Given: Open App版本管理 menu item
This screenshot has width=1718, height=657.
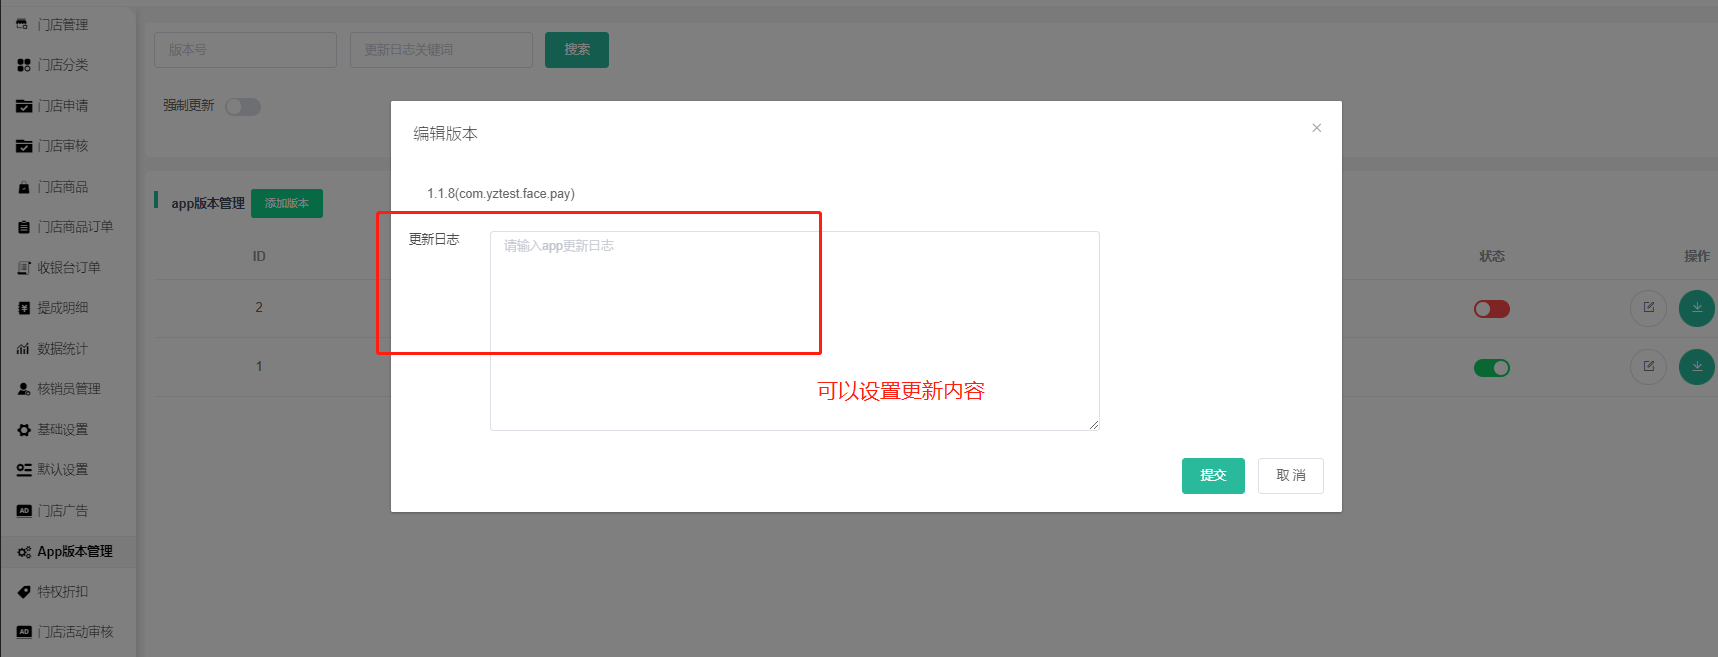Looking at the screenshot, I should pyautogui.click(x=68, y=552).
